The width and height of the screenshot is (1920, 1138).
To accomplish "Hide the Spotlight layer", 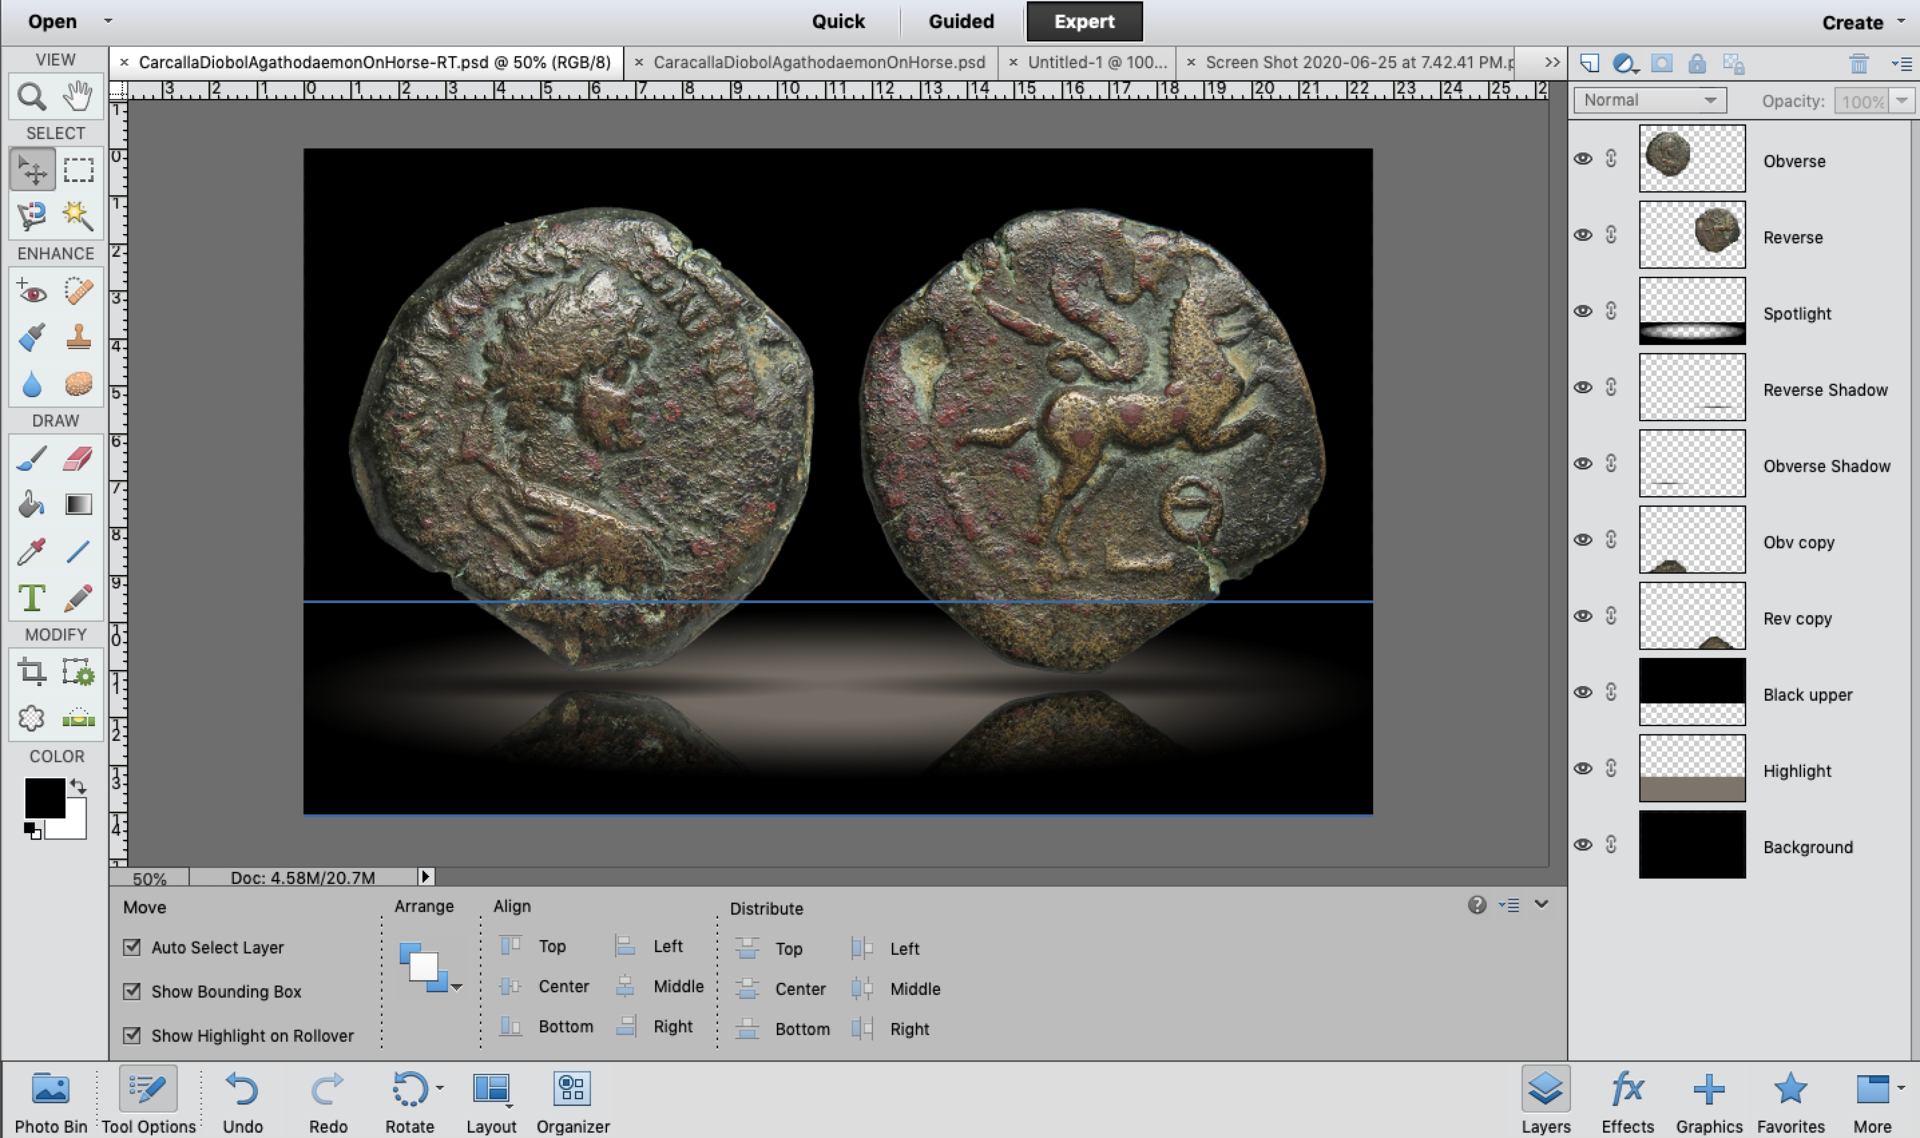I will [x=1583, y=311].
